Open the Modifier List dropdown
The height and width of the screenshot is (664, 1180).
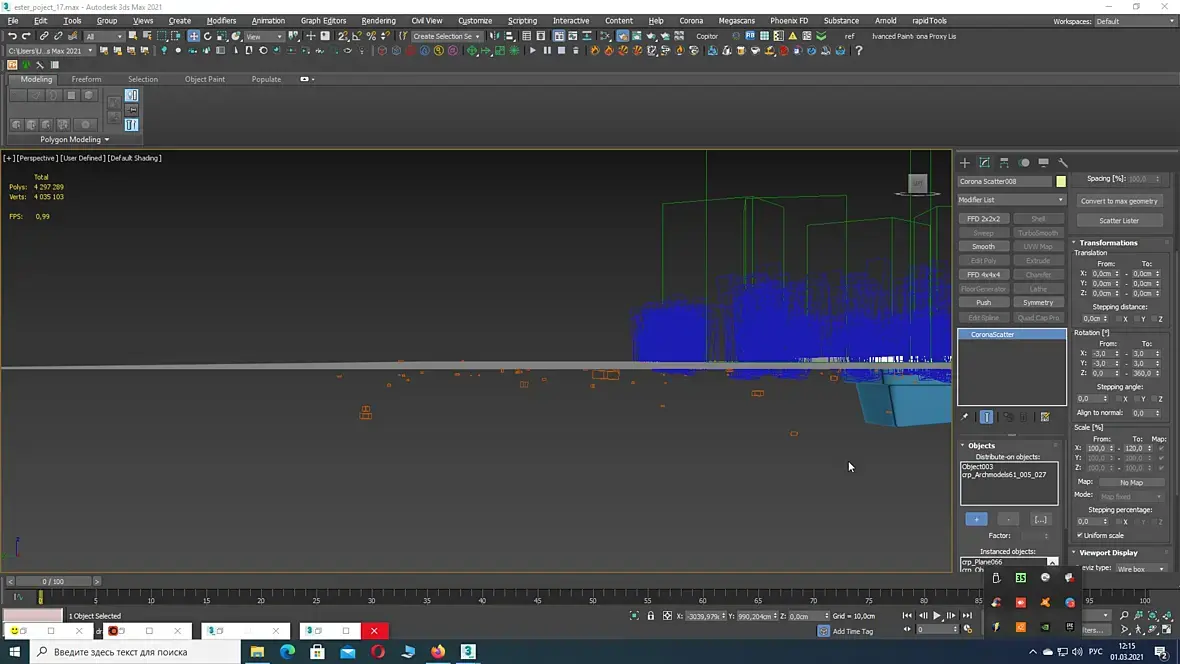point(1011,200)
